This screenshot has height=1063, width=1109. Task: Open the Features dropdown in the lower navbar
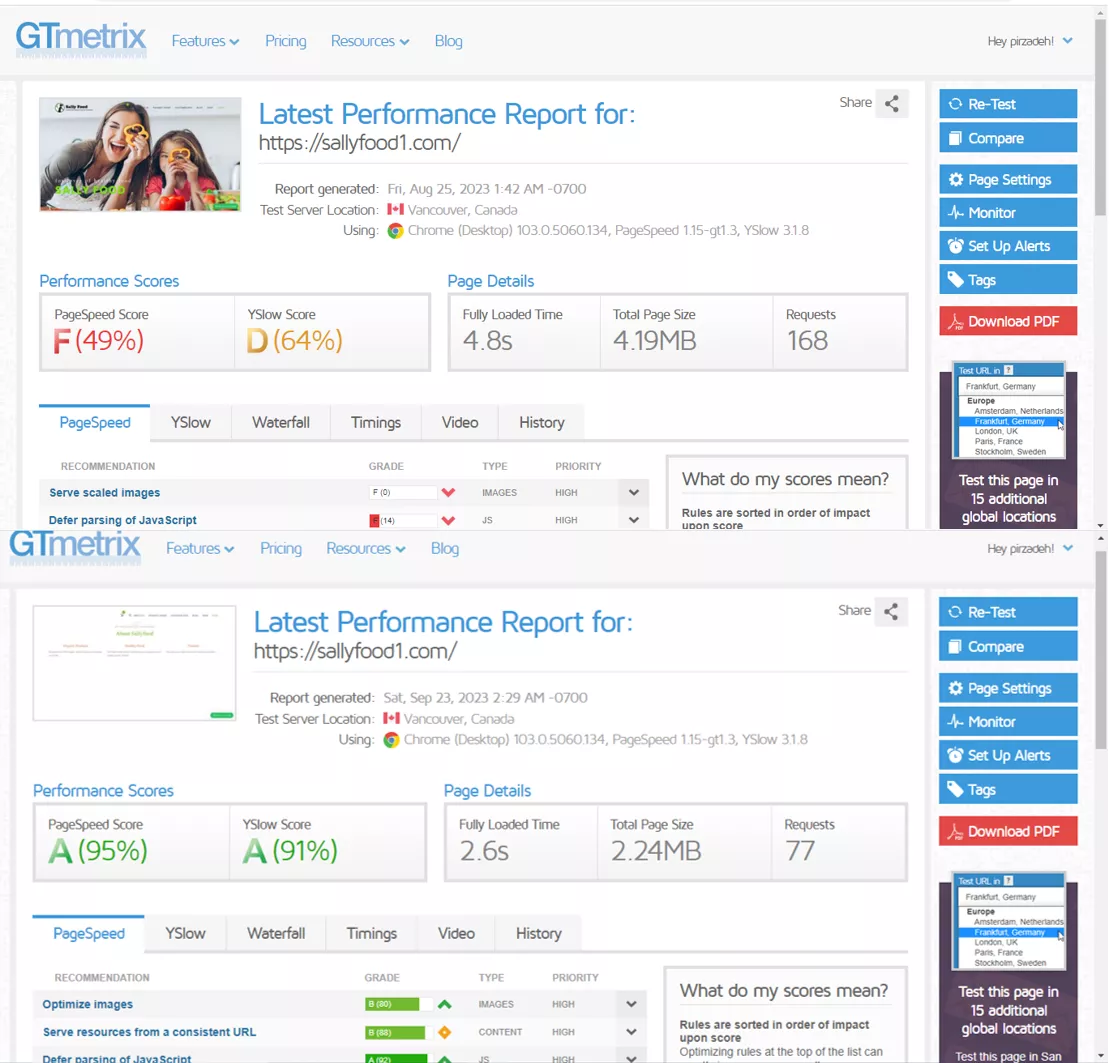[200, 548]
